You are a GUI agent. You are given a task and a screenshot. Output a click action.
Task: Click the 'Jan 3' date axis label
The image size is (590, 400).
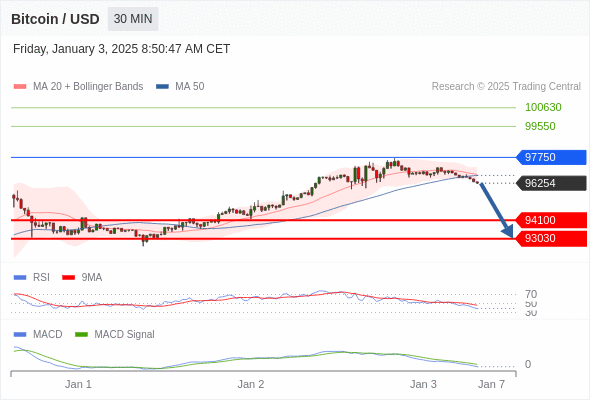click(x=423, y=385)
